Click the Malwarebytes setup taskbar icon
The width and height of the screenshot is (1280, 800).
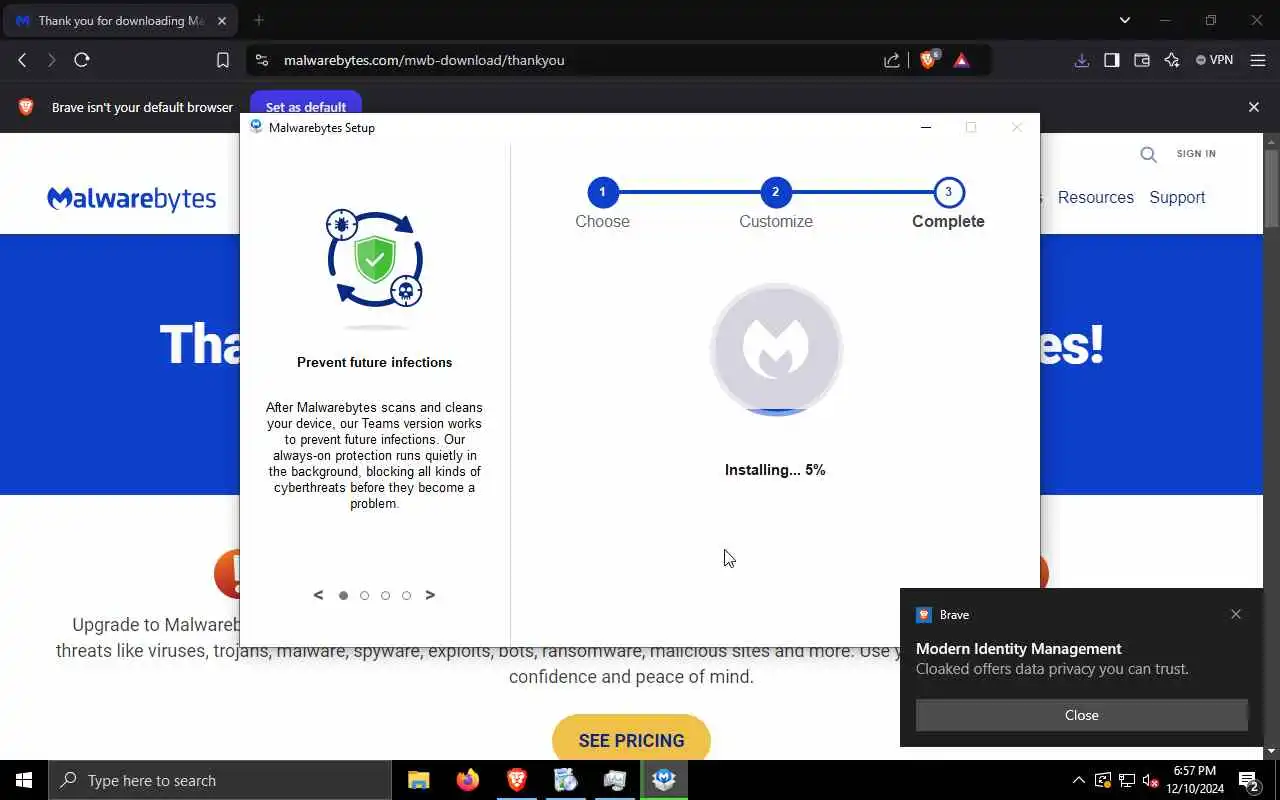pyautogui.click(x=664, y=780)
